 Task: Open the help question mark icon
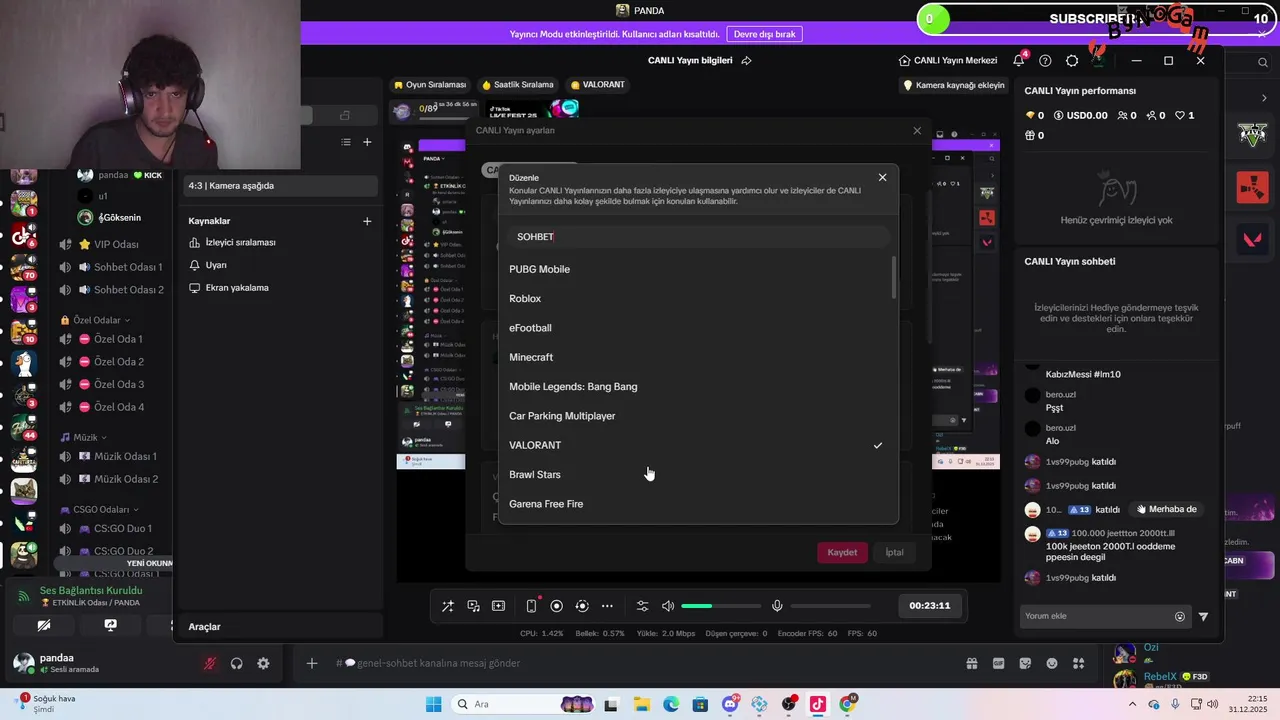(1045, 60)
